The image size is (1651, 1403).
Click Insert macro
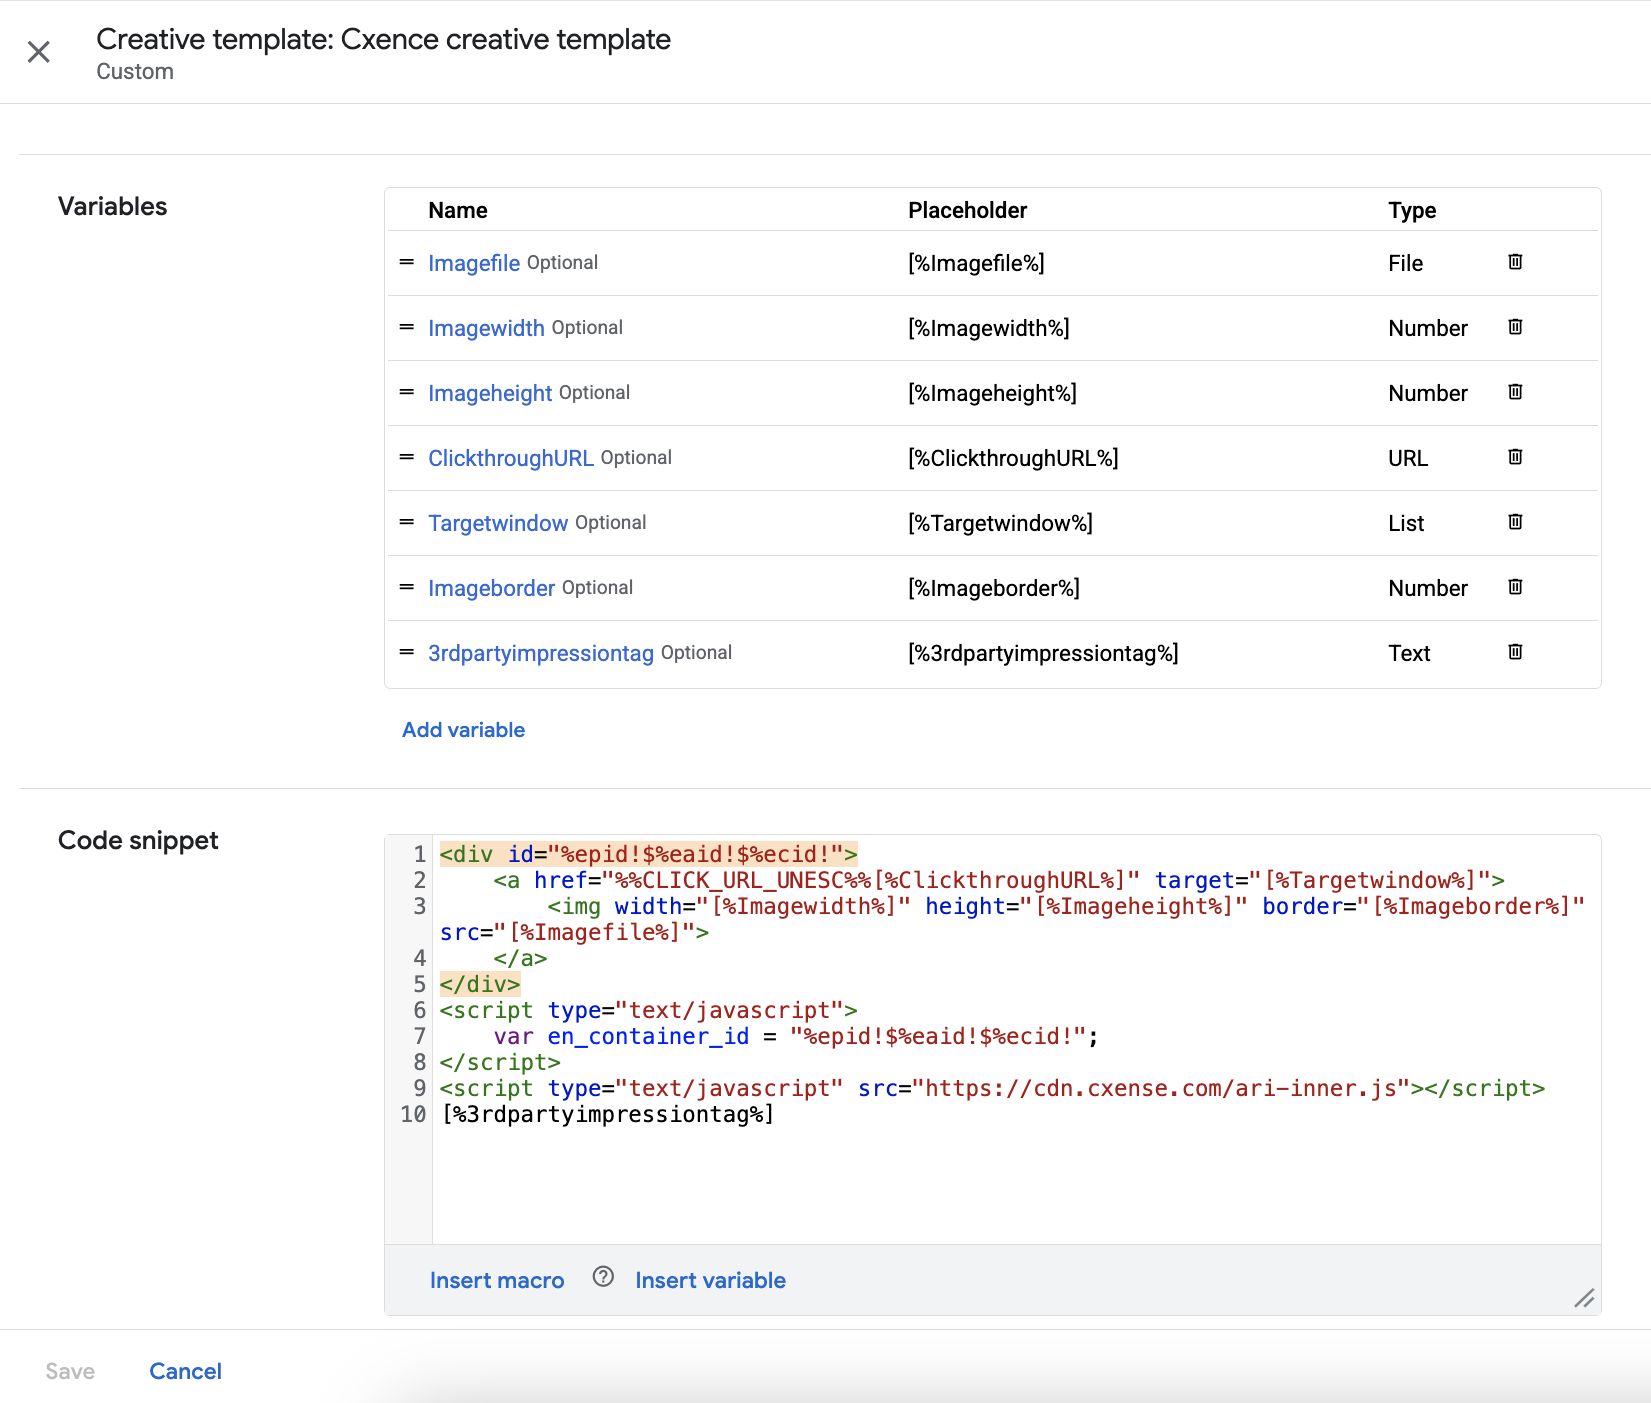tap(497, 1280)
